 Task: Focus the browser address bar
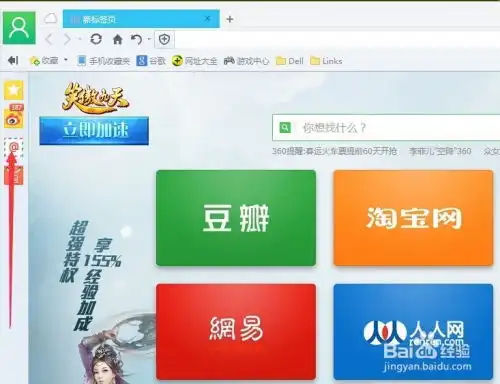337,39
